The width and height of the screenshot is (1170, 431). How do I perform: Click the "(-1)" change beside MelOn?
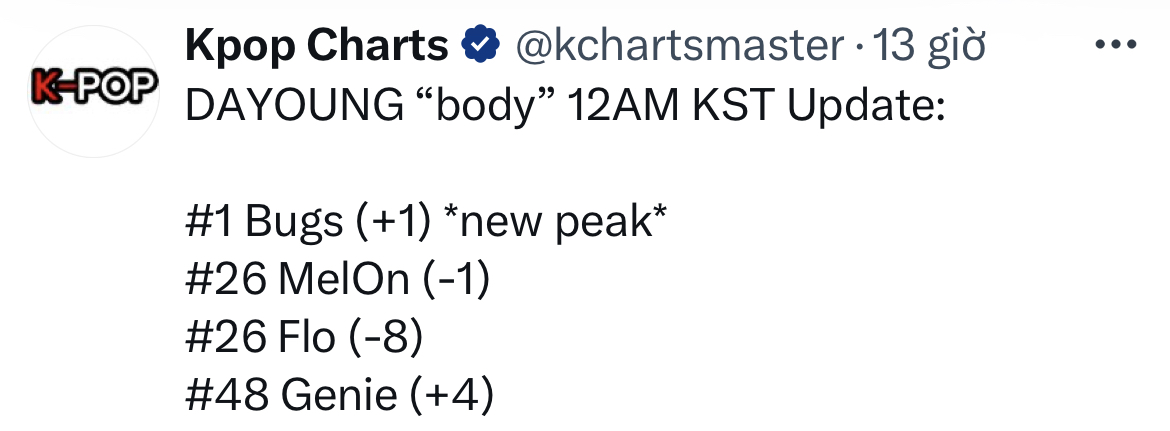click(456, 280)
